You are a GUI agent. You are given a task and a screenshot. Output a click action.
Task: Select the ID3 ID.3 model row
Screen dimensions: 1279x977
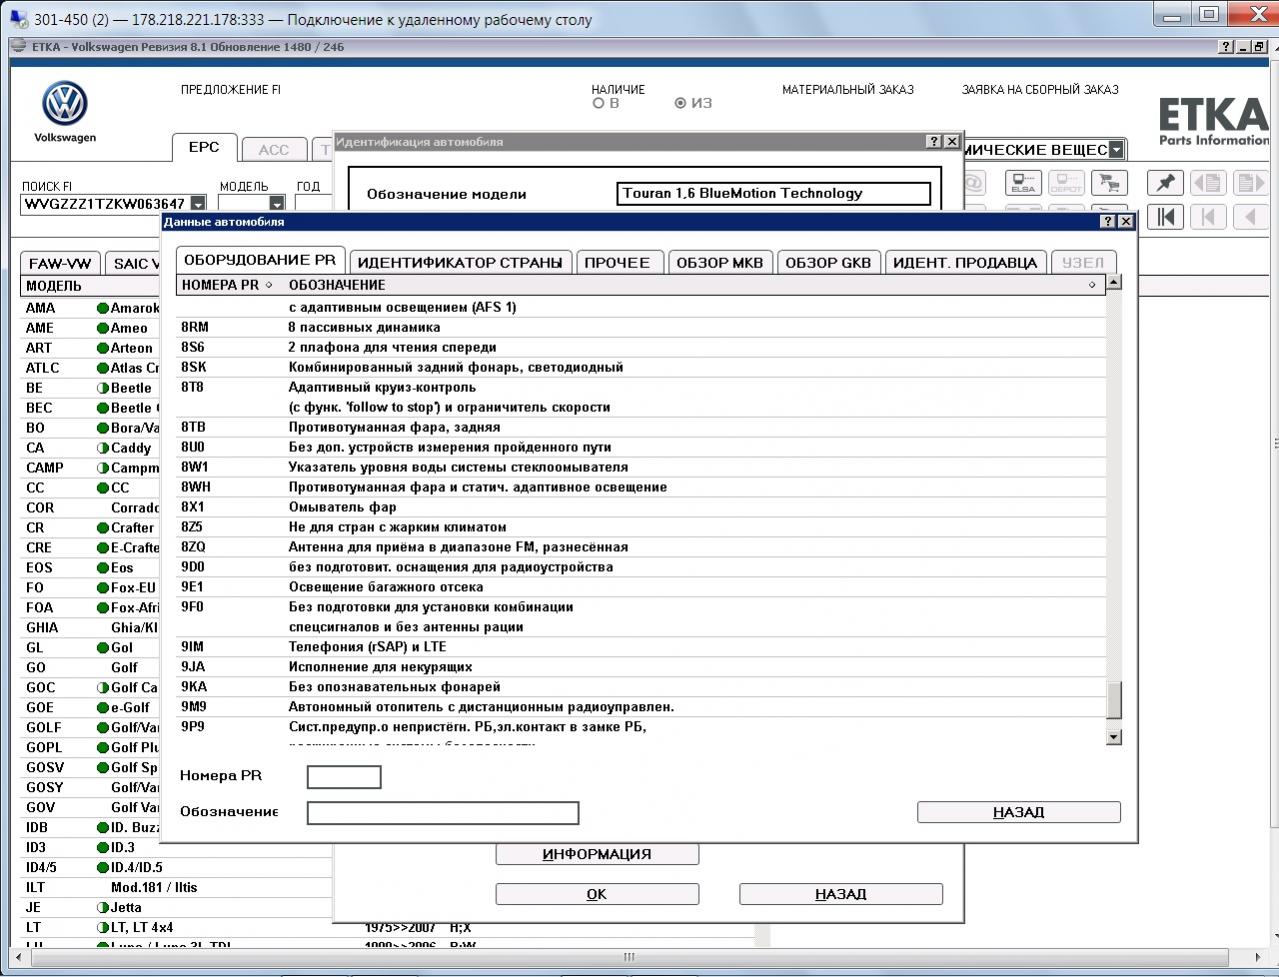point(177,848)
